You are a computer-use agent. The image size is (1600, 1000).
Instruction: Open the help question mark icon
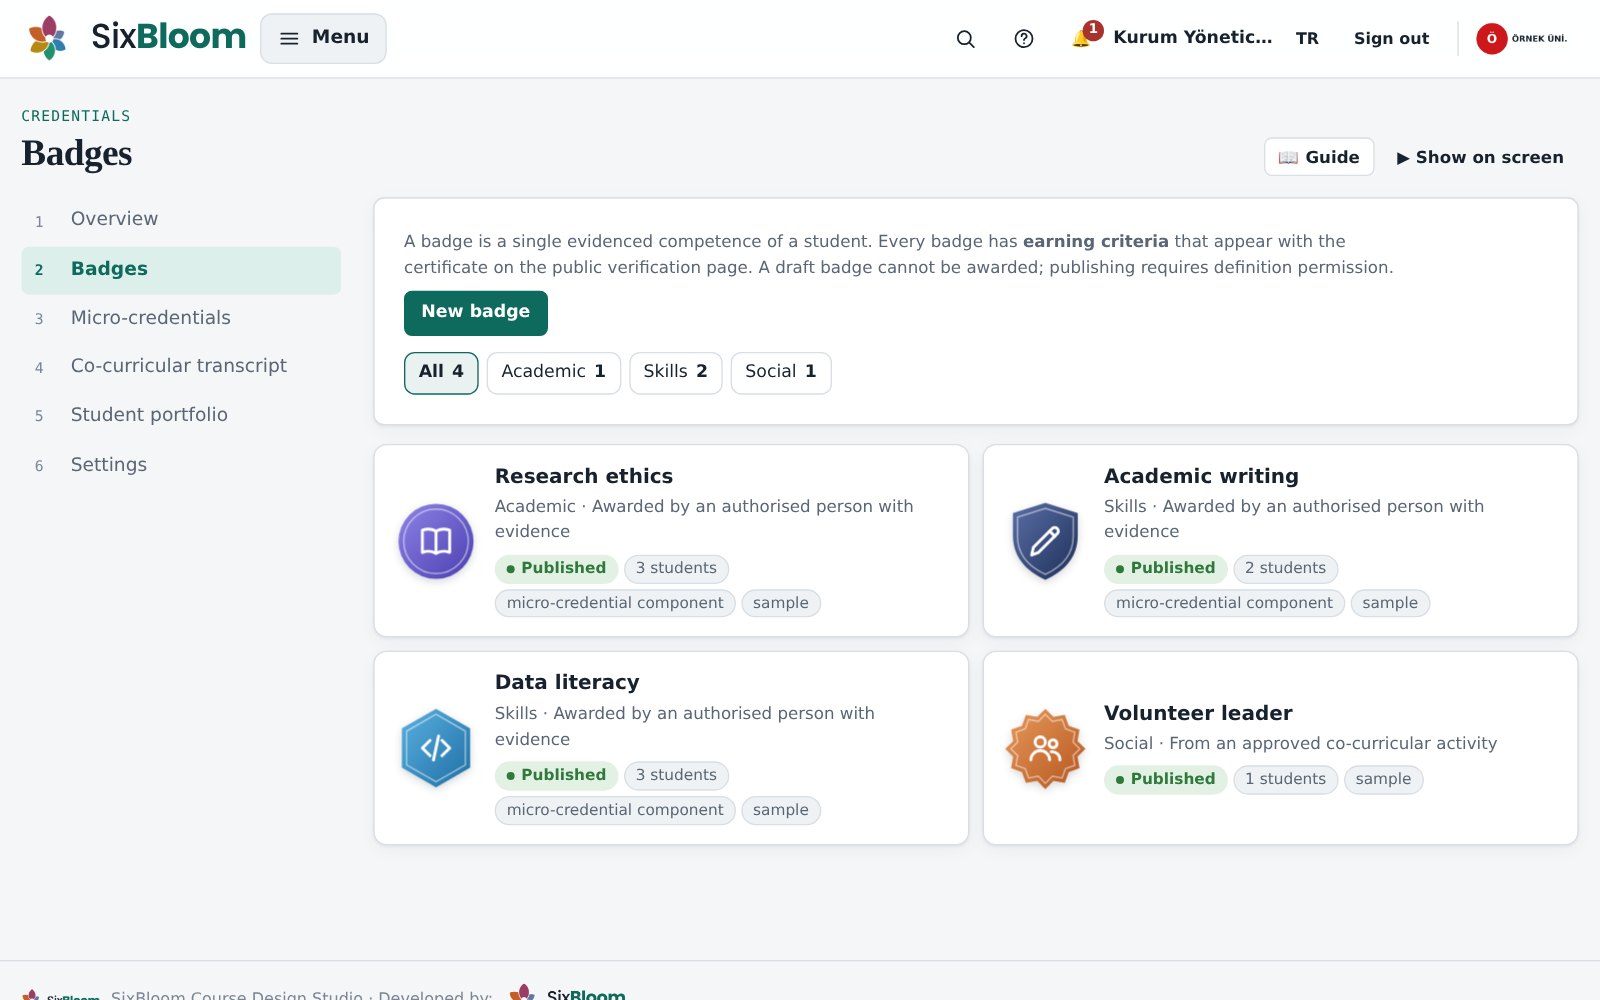coord(1024,39)
